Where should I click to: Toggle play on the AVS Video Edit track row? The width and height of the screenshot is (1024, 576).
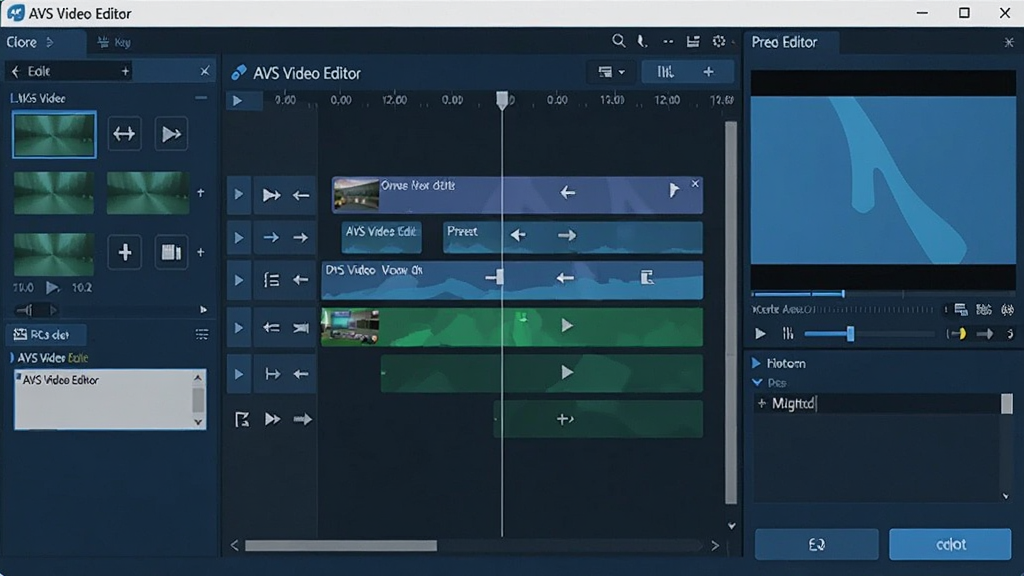tap(238, 238)
